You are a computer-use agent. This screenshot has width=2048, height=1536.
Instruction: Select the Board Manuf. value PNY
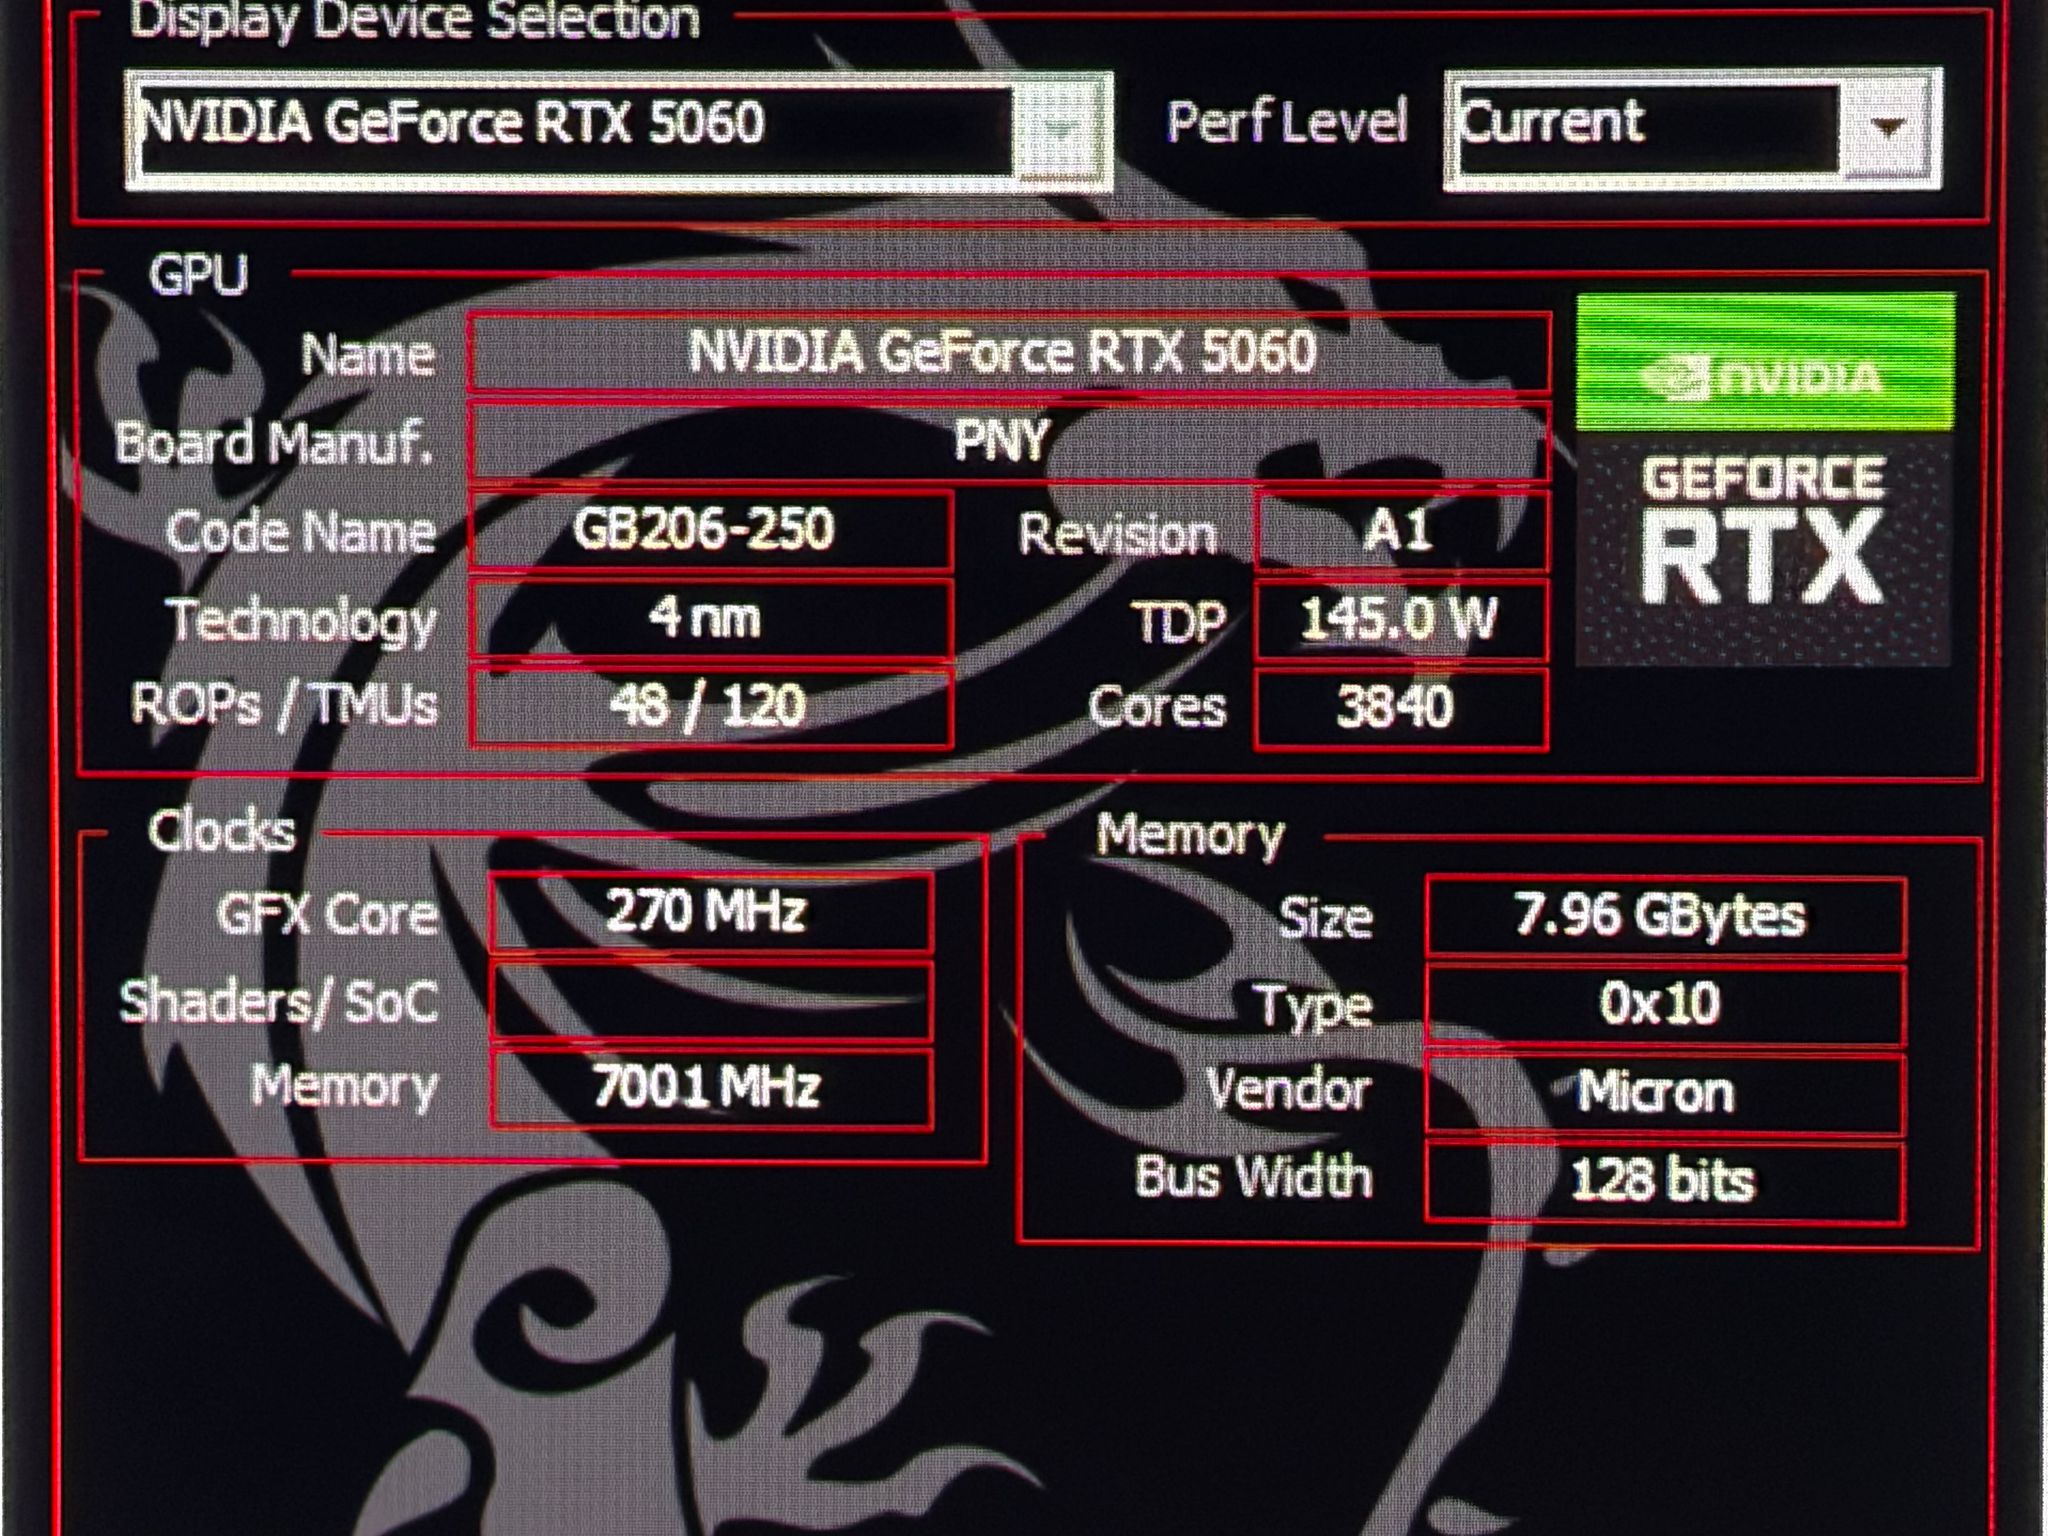(1009, 441)
